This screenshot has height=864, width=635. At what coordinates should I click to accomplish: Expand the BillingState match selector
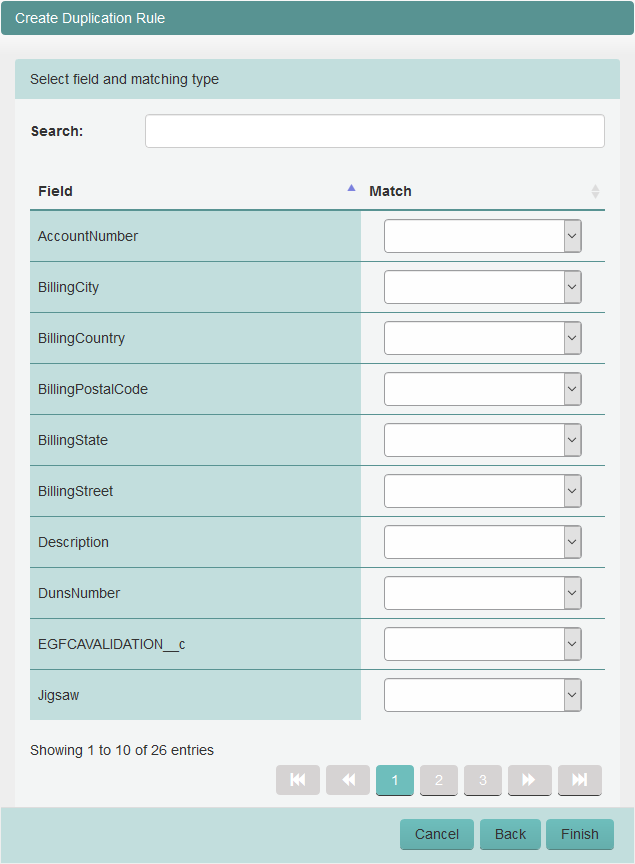483,440
